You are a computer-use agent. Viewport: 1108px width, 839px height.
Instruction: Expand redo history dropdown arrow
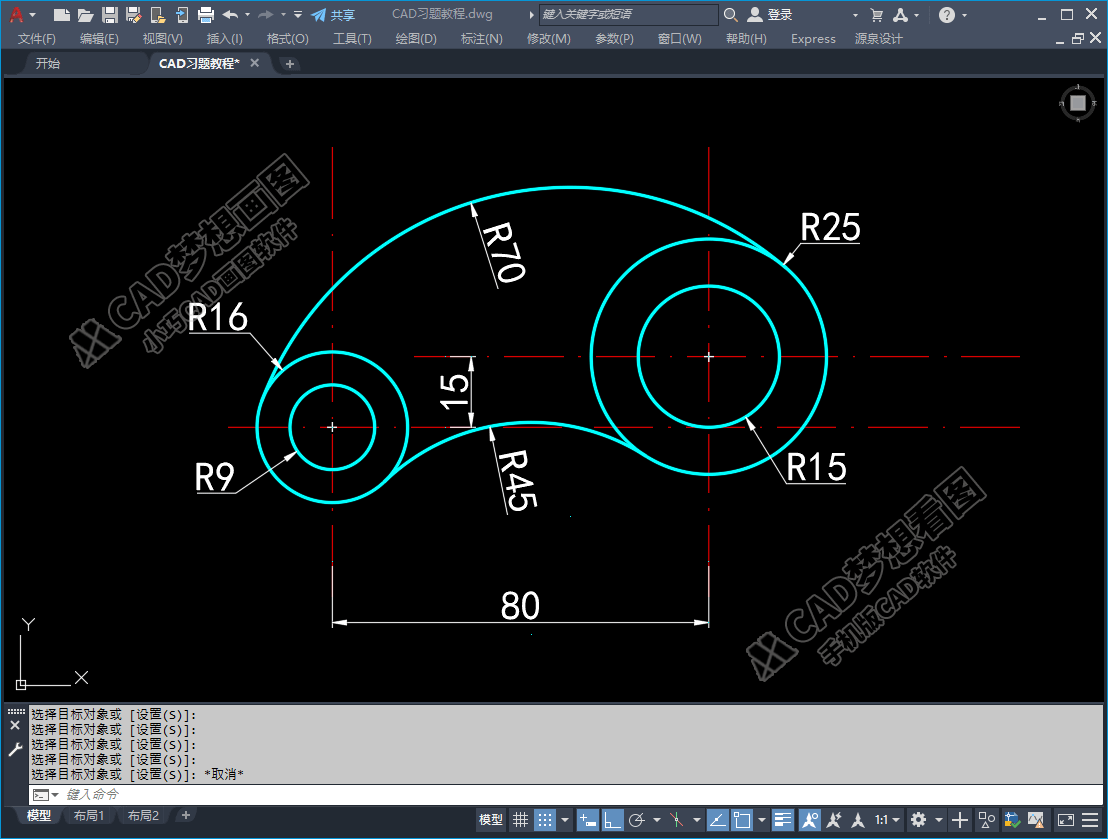(283, 14)
